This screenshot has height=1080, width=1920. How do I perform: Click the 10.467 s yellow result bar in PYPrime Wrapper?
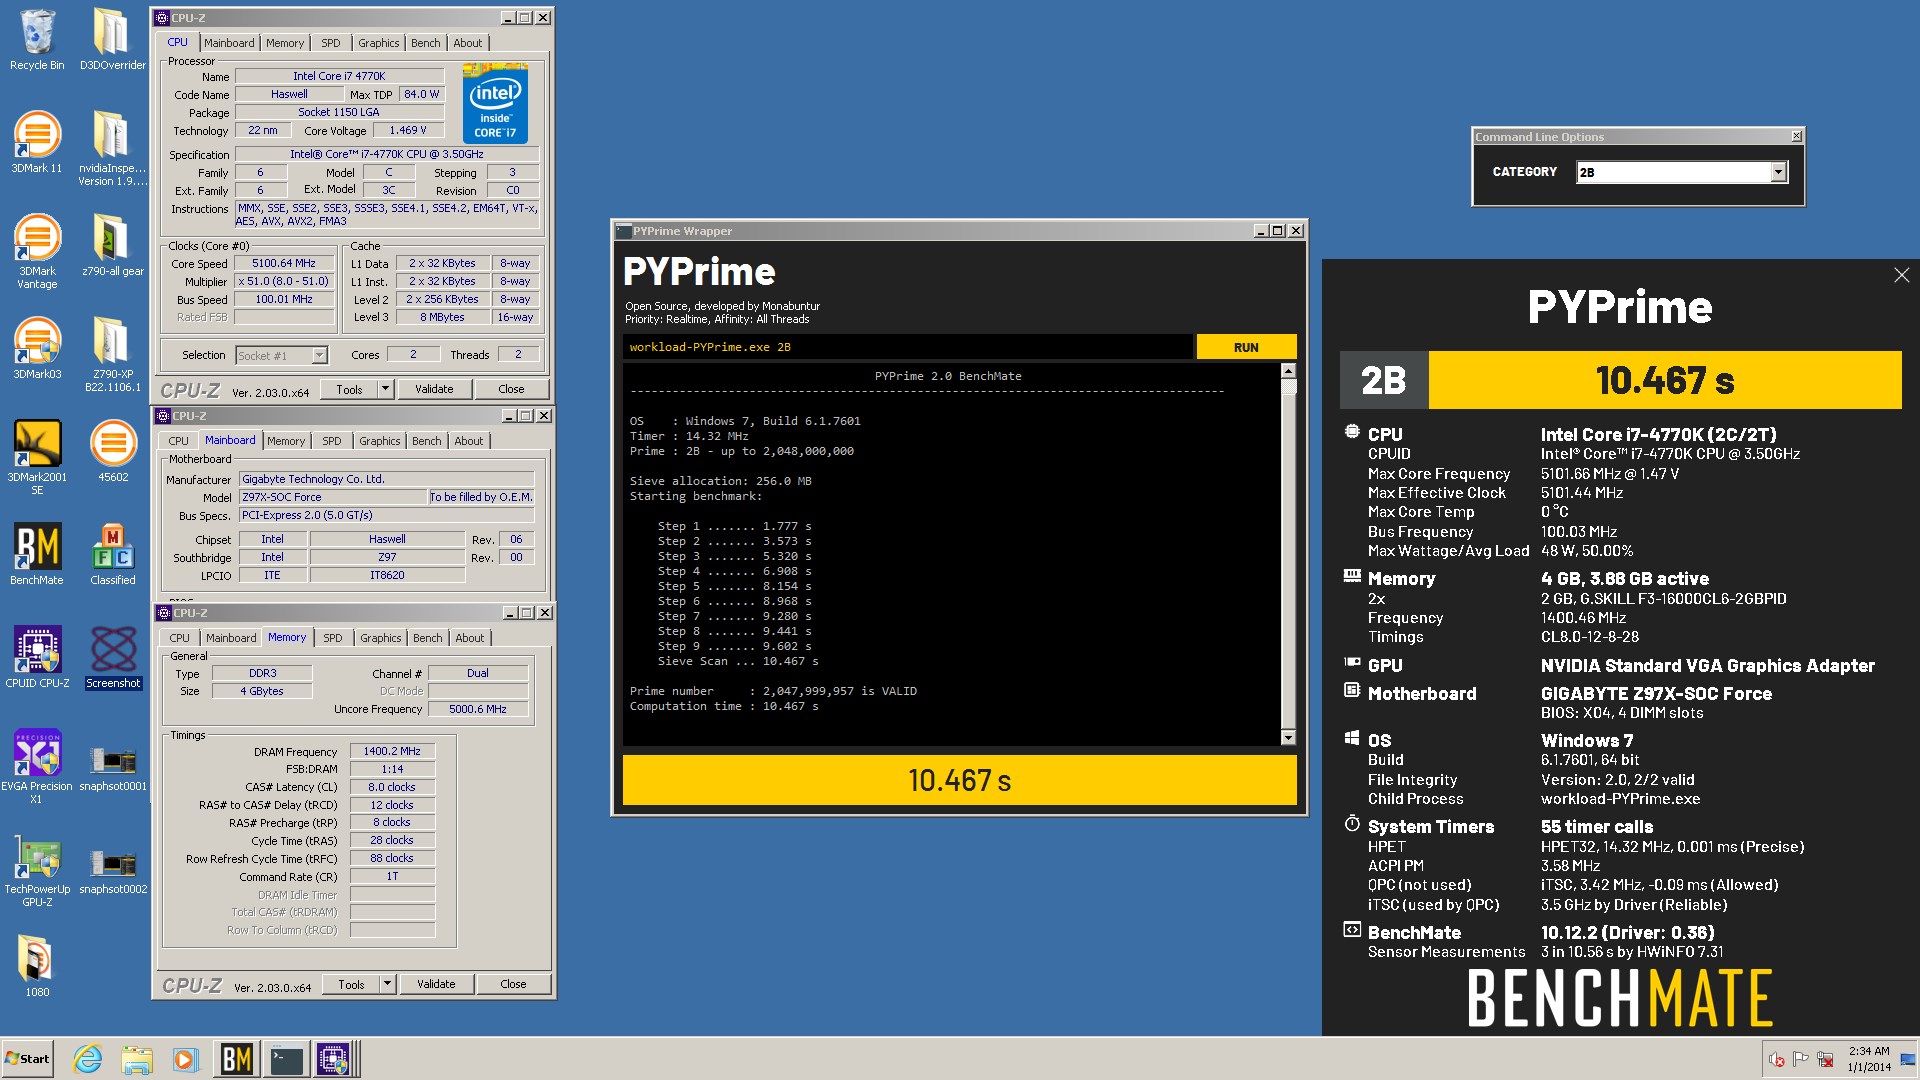[960, 780]
